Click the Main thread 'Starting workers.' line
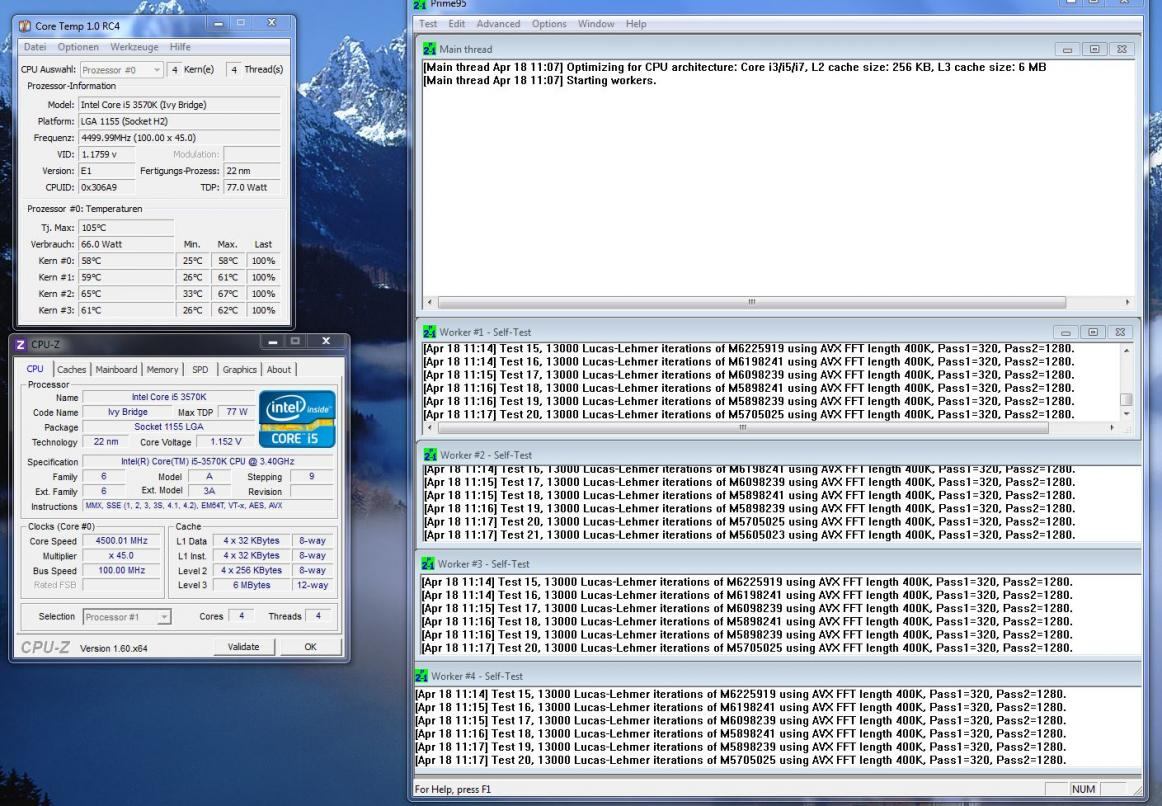Screen dimensions: 1162x806 [x=540, y=80]
